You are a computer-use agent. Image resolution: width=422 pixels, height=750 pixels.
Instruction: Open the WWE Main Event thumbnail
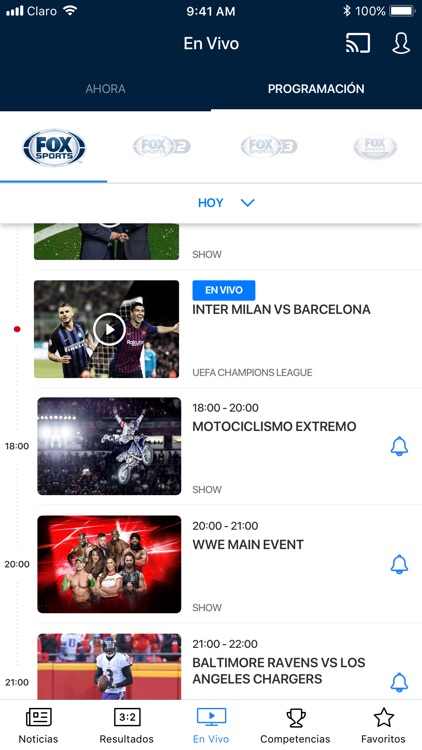pyautogui.click(x=109, y=564)
